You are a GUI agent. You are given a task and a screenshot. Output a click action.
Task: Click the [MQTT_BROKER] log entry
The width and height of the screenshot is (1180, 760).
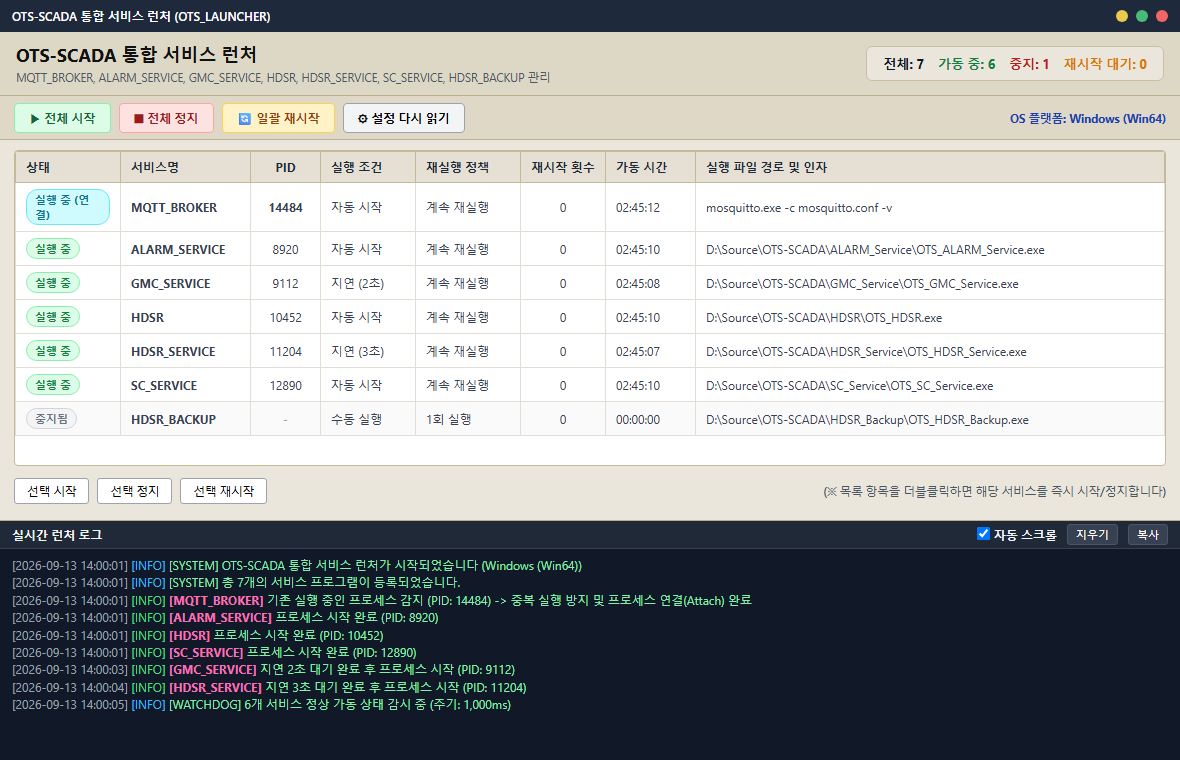[382, 600]
